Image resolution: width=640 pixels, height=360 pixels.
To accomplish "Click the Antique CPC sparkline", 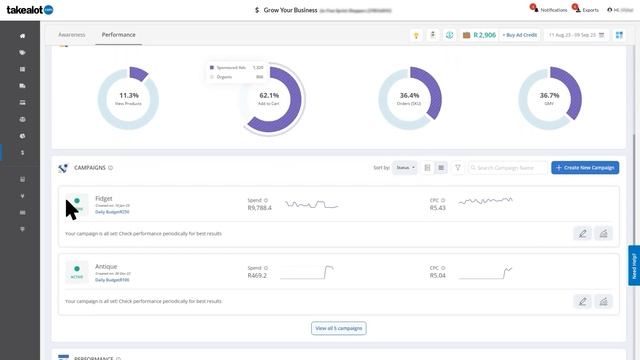I will pos(485,273).
